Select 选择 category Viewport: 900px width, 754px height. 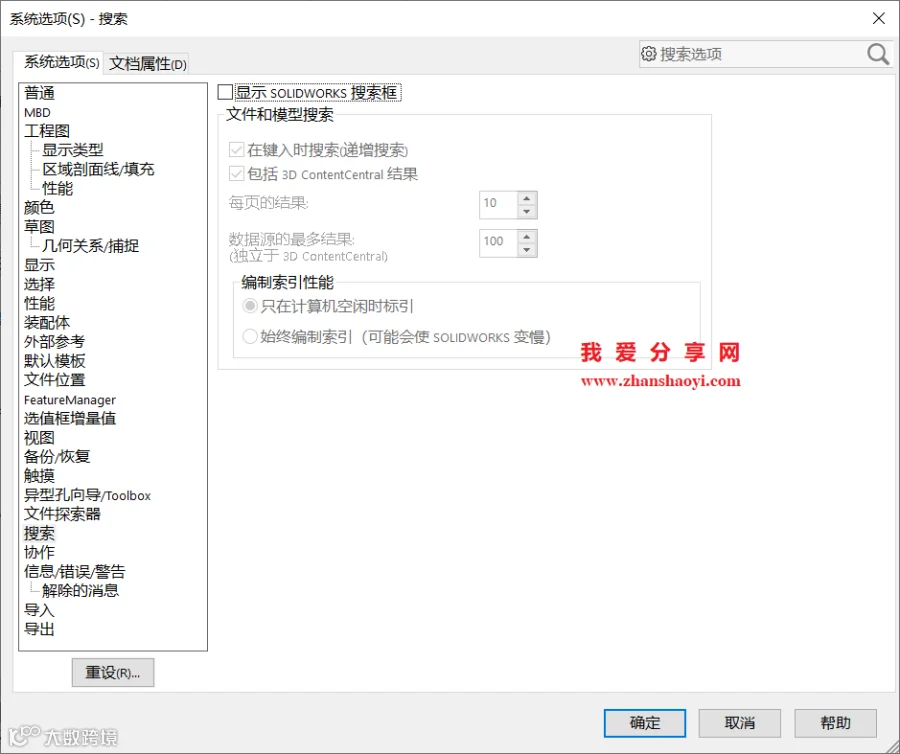39,285
